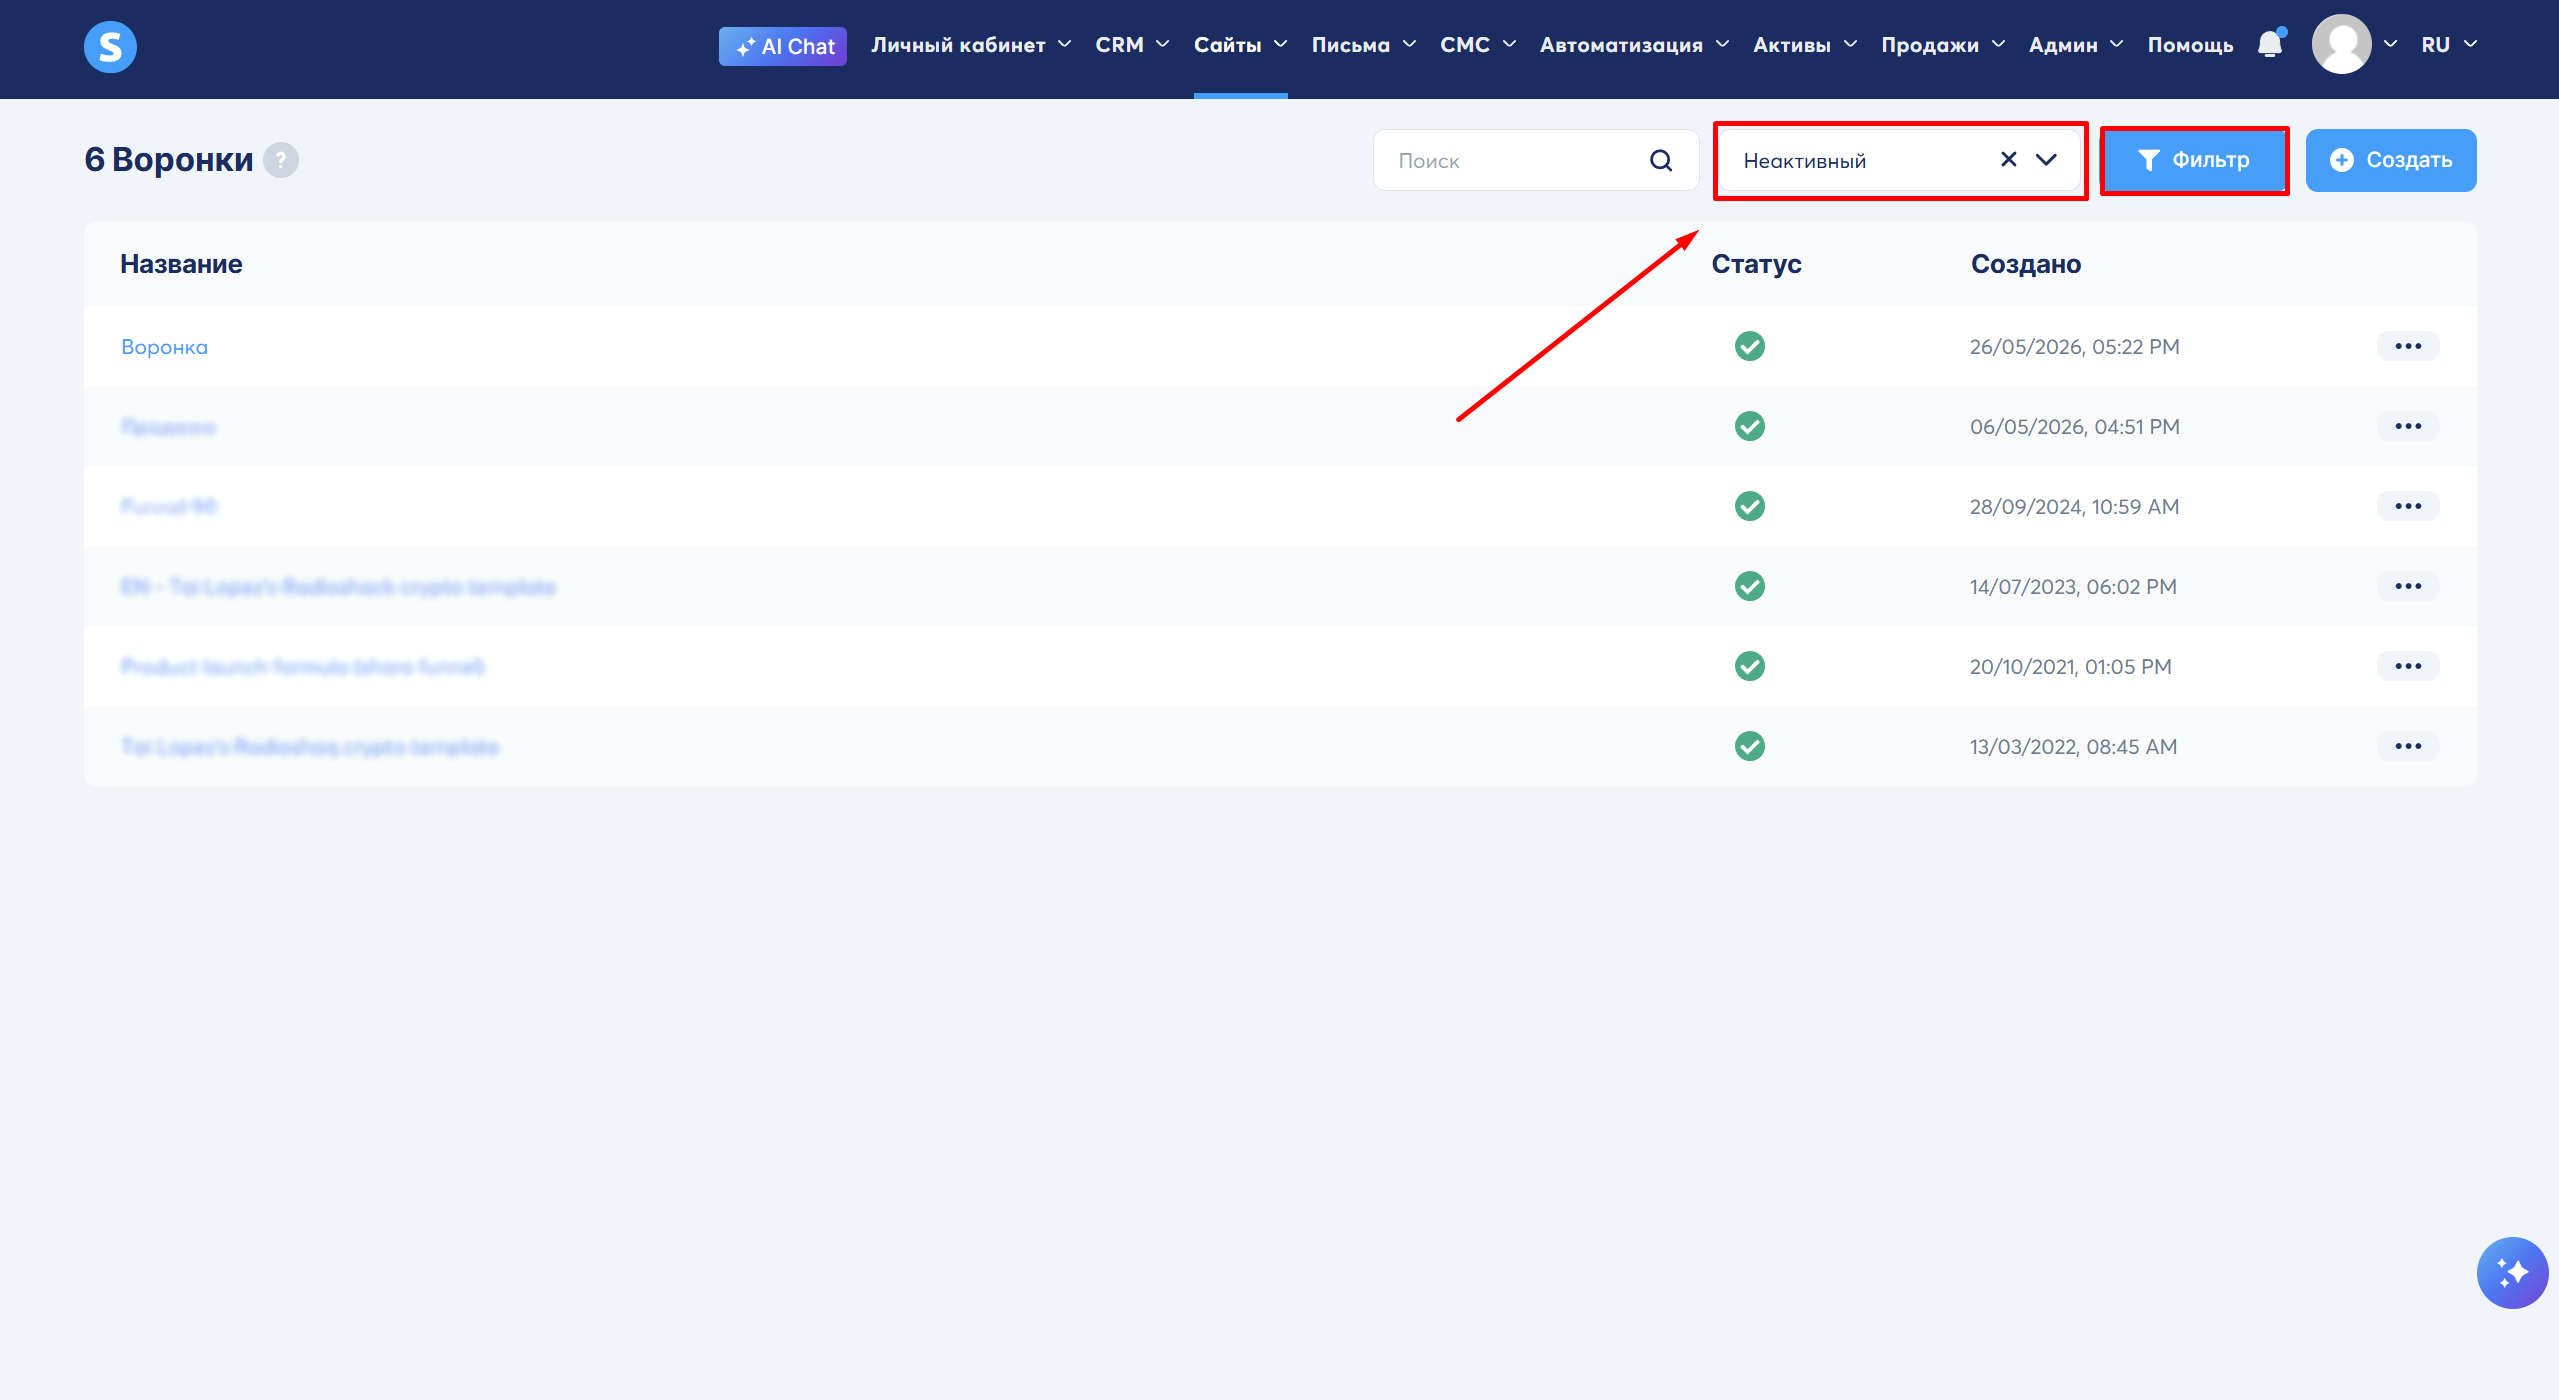2559x1400 pixels.
Task: Open the funnel created on 06/05/2026
Action: tap(168, 427)
